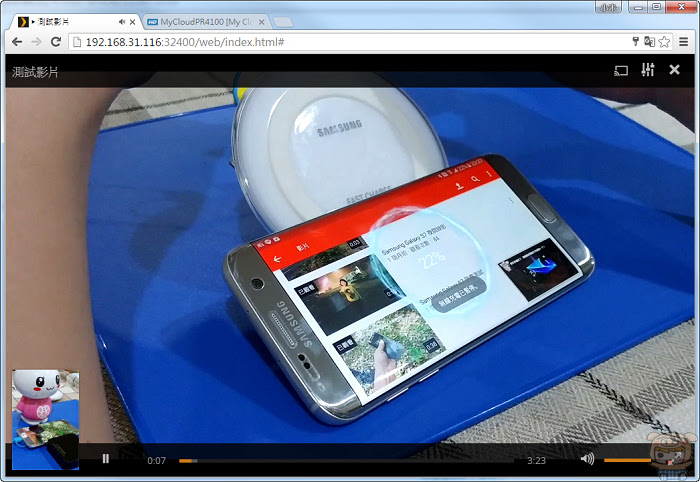Click the preview thumbnail above the timeline
This screenshot has height=482, width=700.
point(46,420)
